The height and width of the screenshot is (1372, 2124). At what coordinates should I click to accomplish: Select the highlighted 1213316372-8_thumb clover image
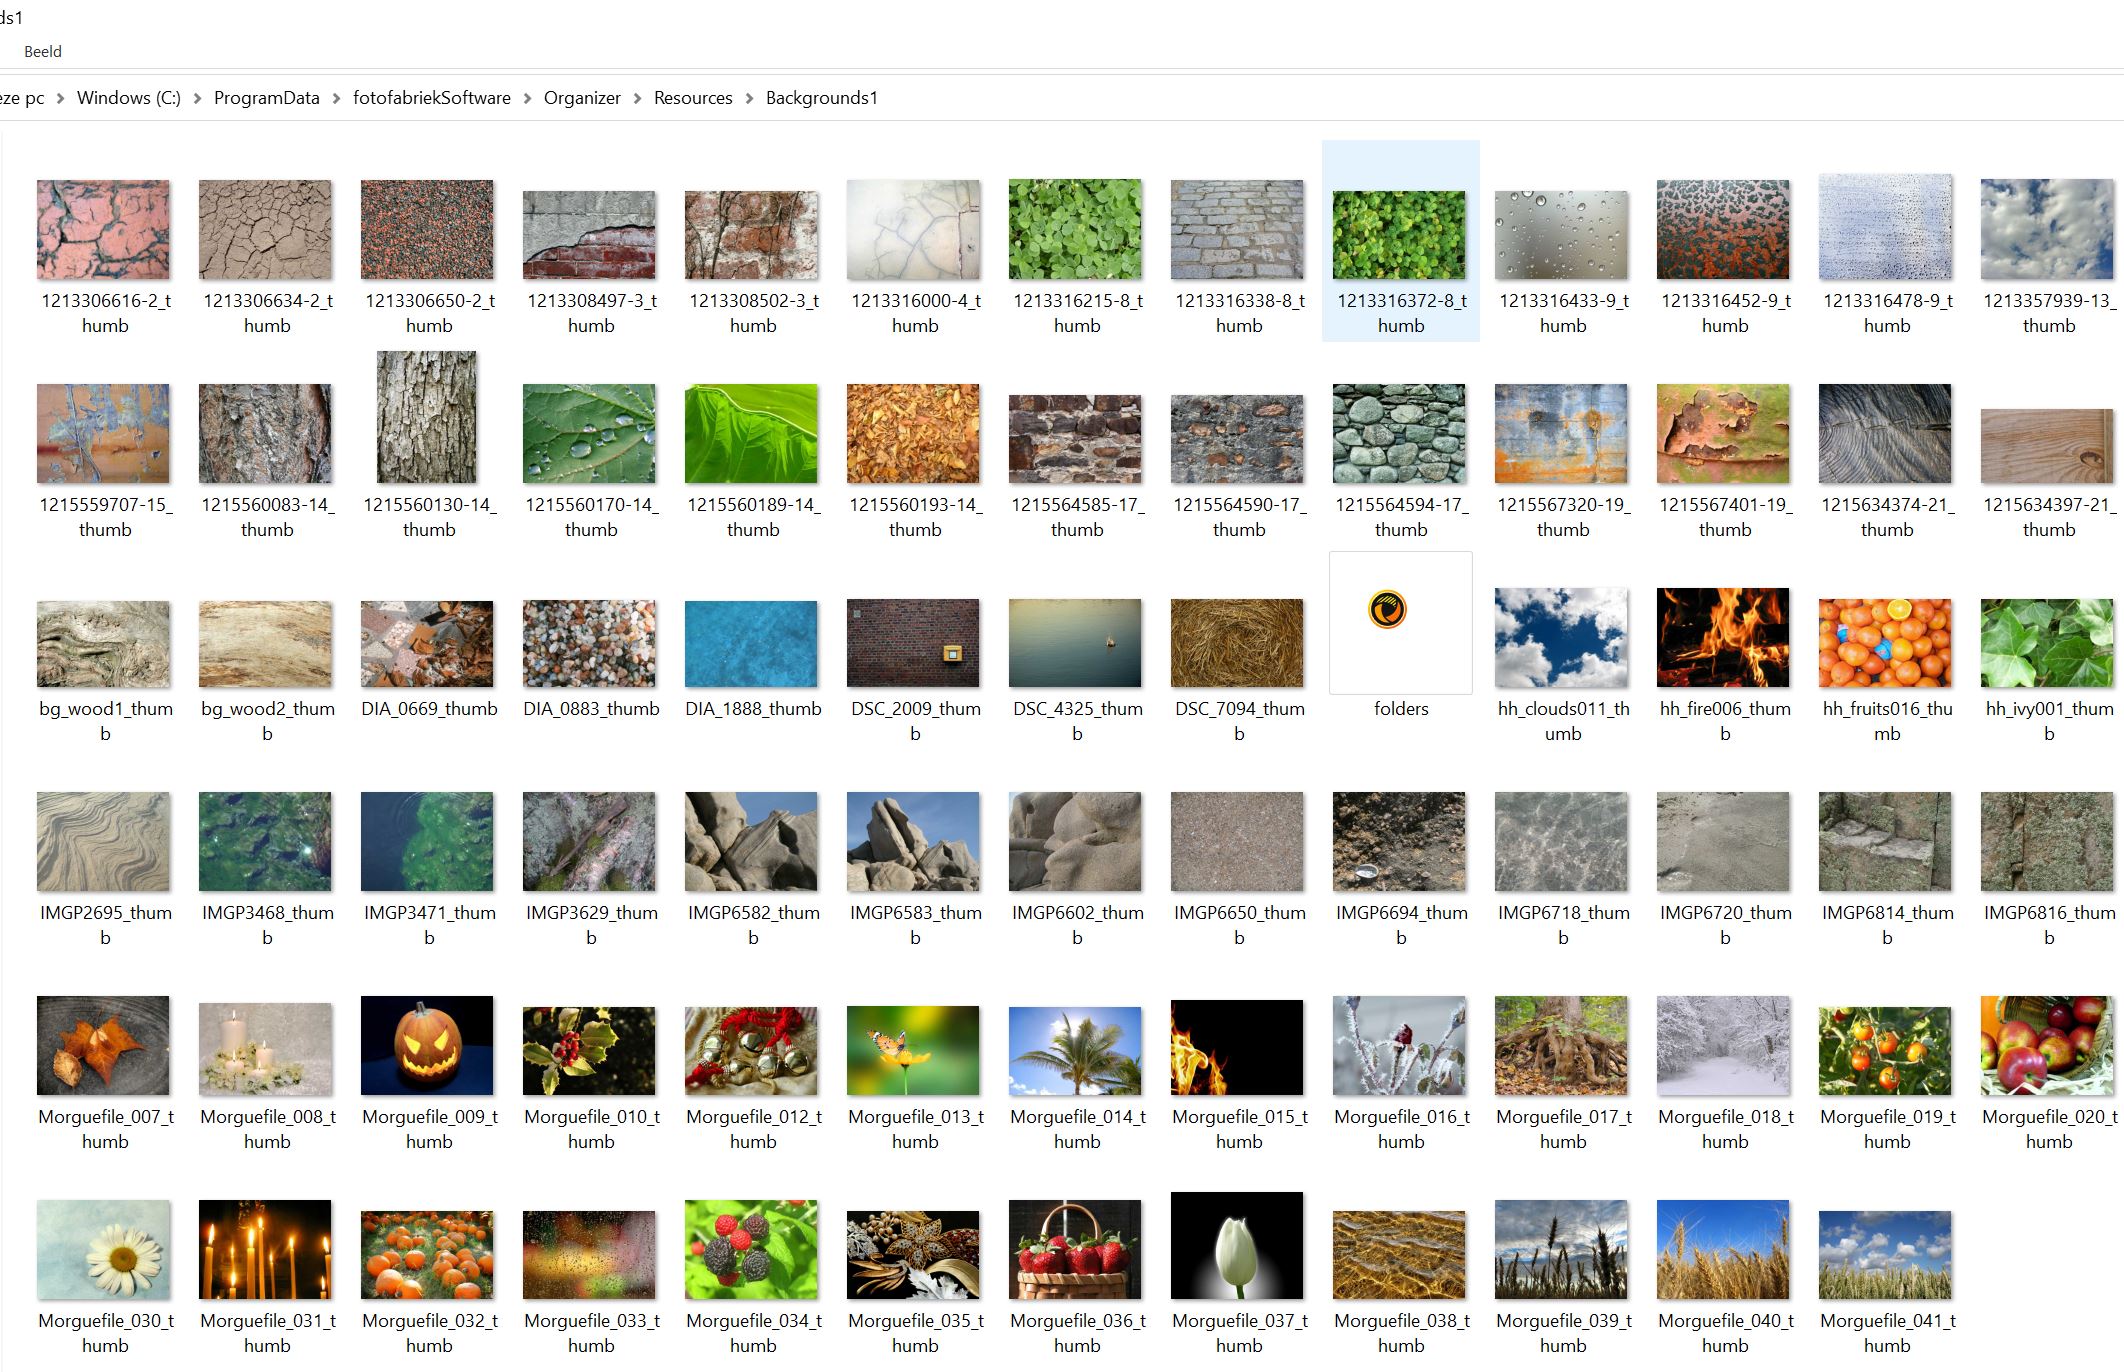click(x=1399, y=234)
